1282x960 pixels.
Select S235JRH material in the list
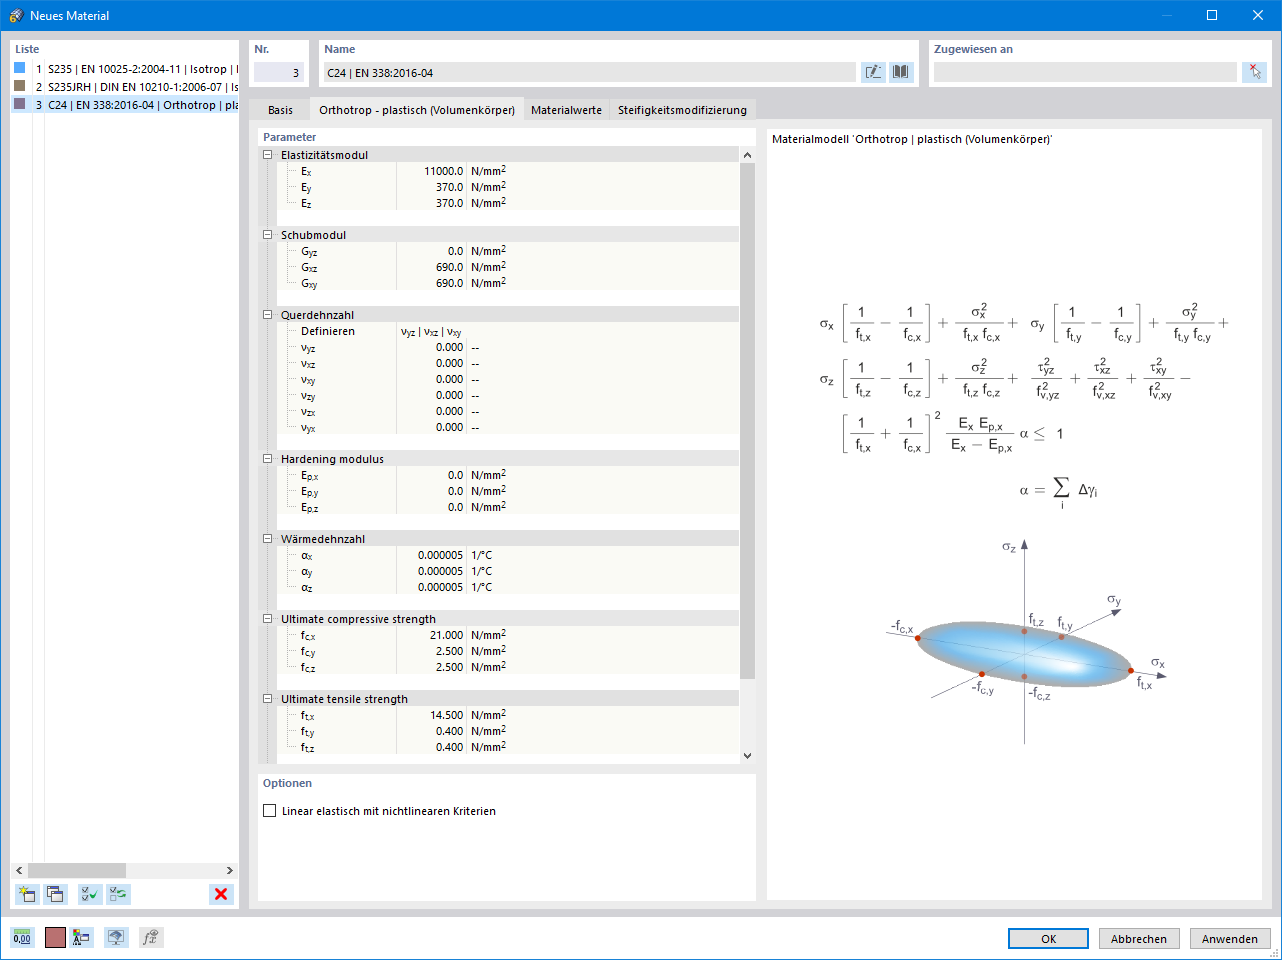point(125,87)
